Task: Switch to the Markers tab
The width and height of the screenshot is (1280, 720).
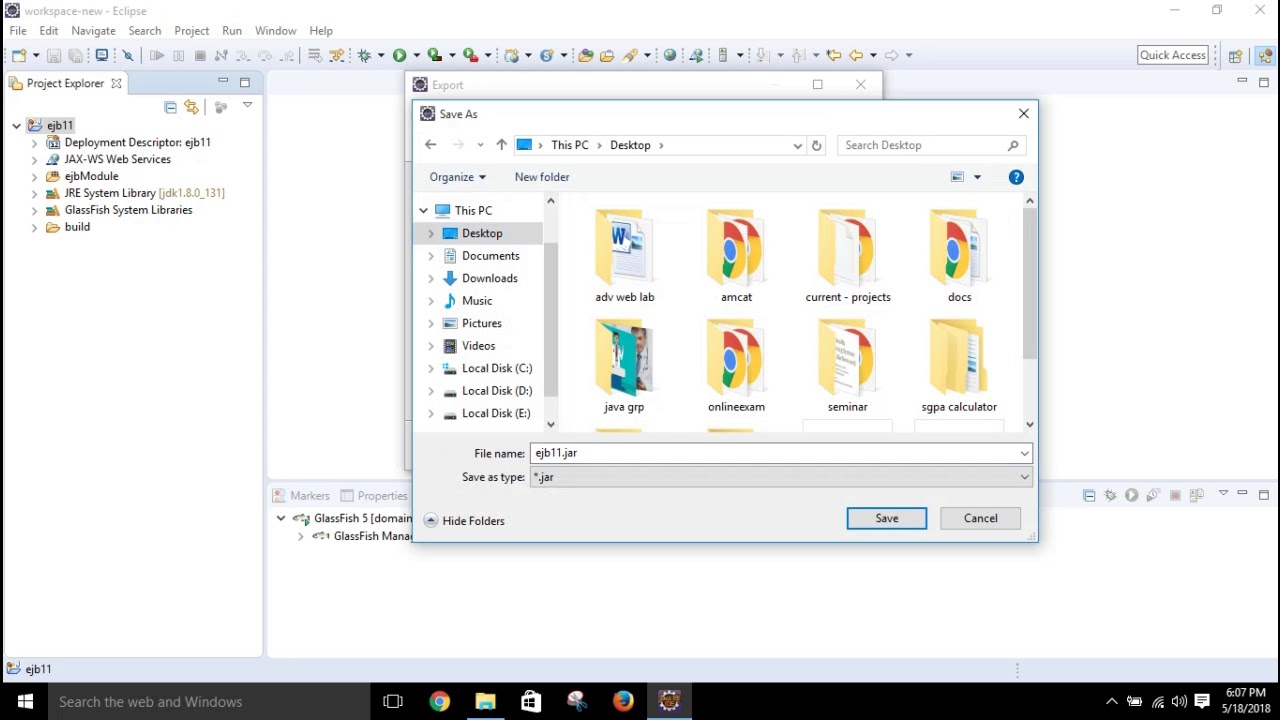Action: pos(301,496)
